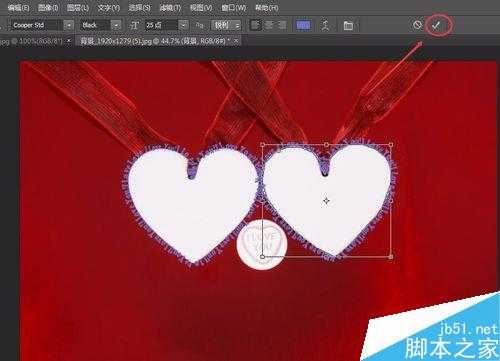Open the character panel folder icon
The height and width of the screenshot is (361, 500).
click(x=348, y=26)
